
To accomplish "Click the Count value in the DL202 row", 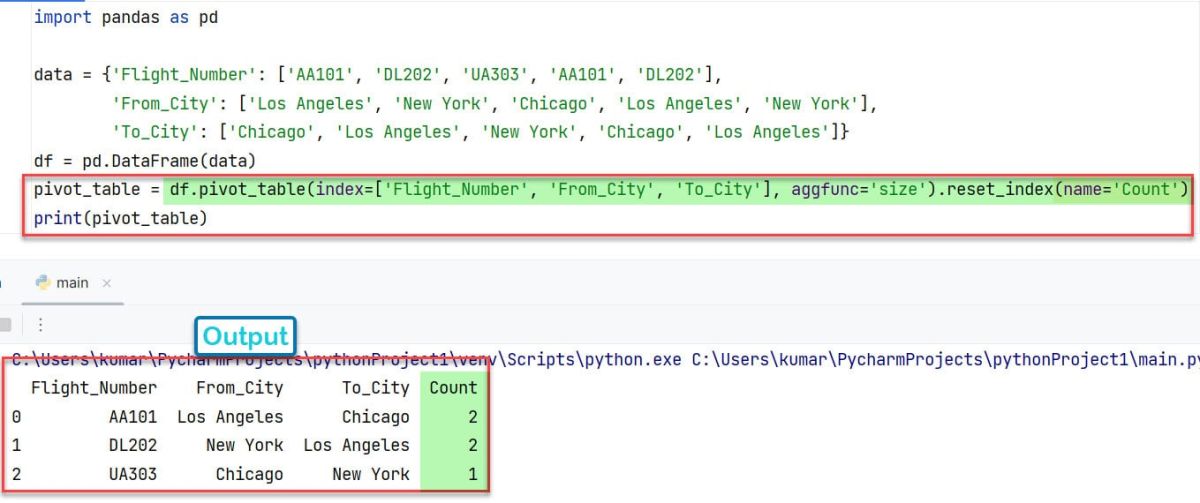I will click(x=472, y=446).
